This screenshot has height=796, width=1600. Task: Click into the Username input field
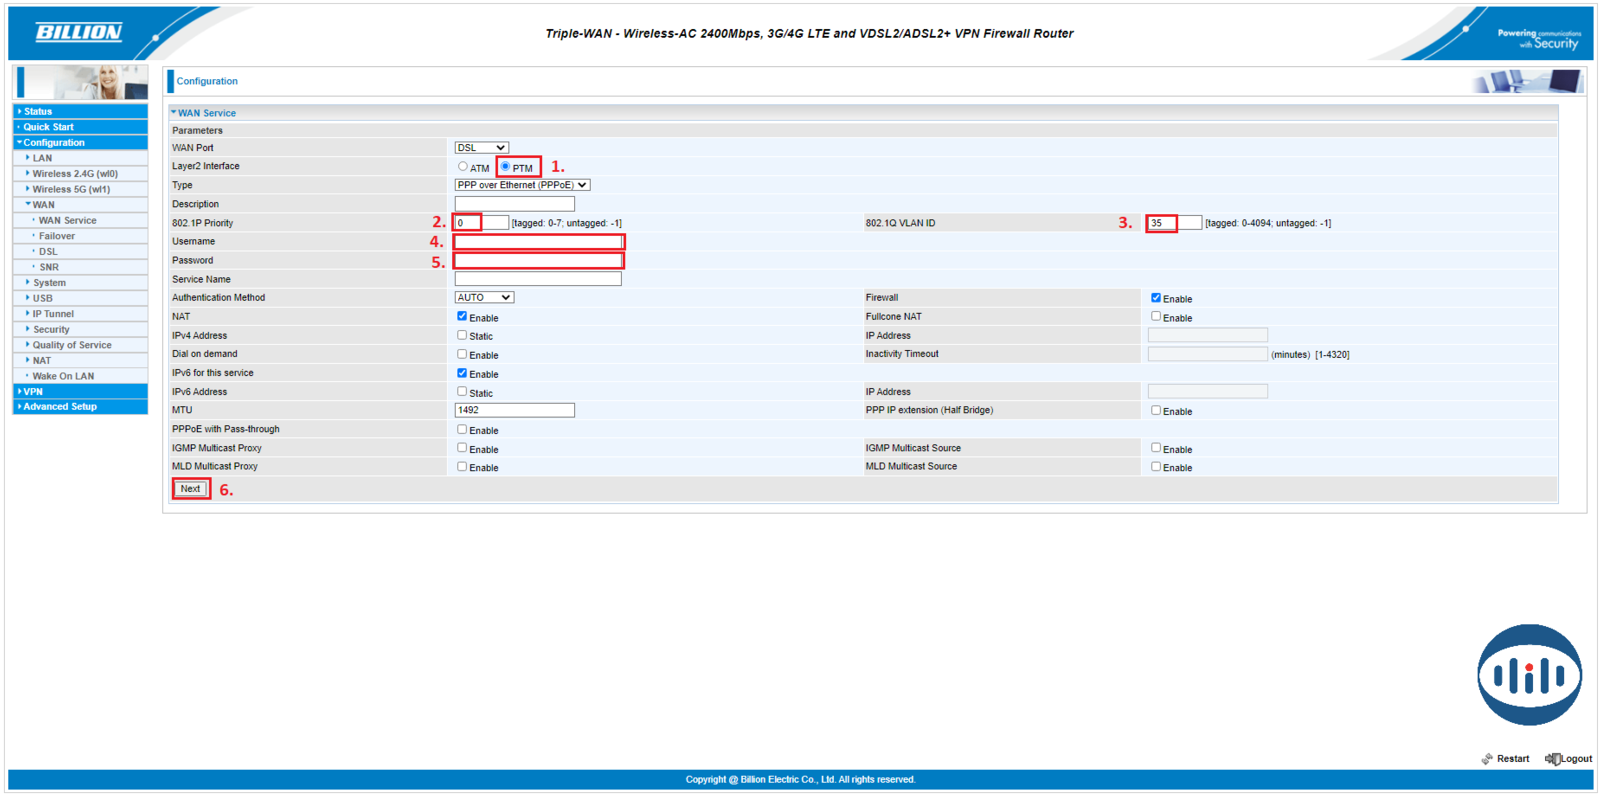point(538,242)
